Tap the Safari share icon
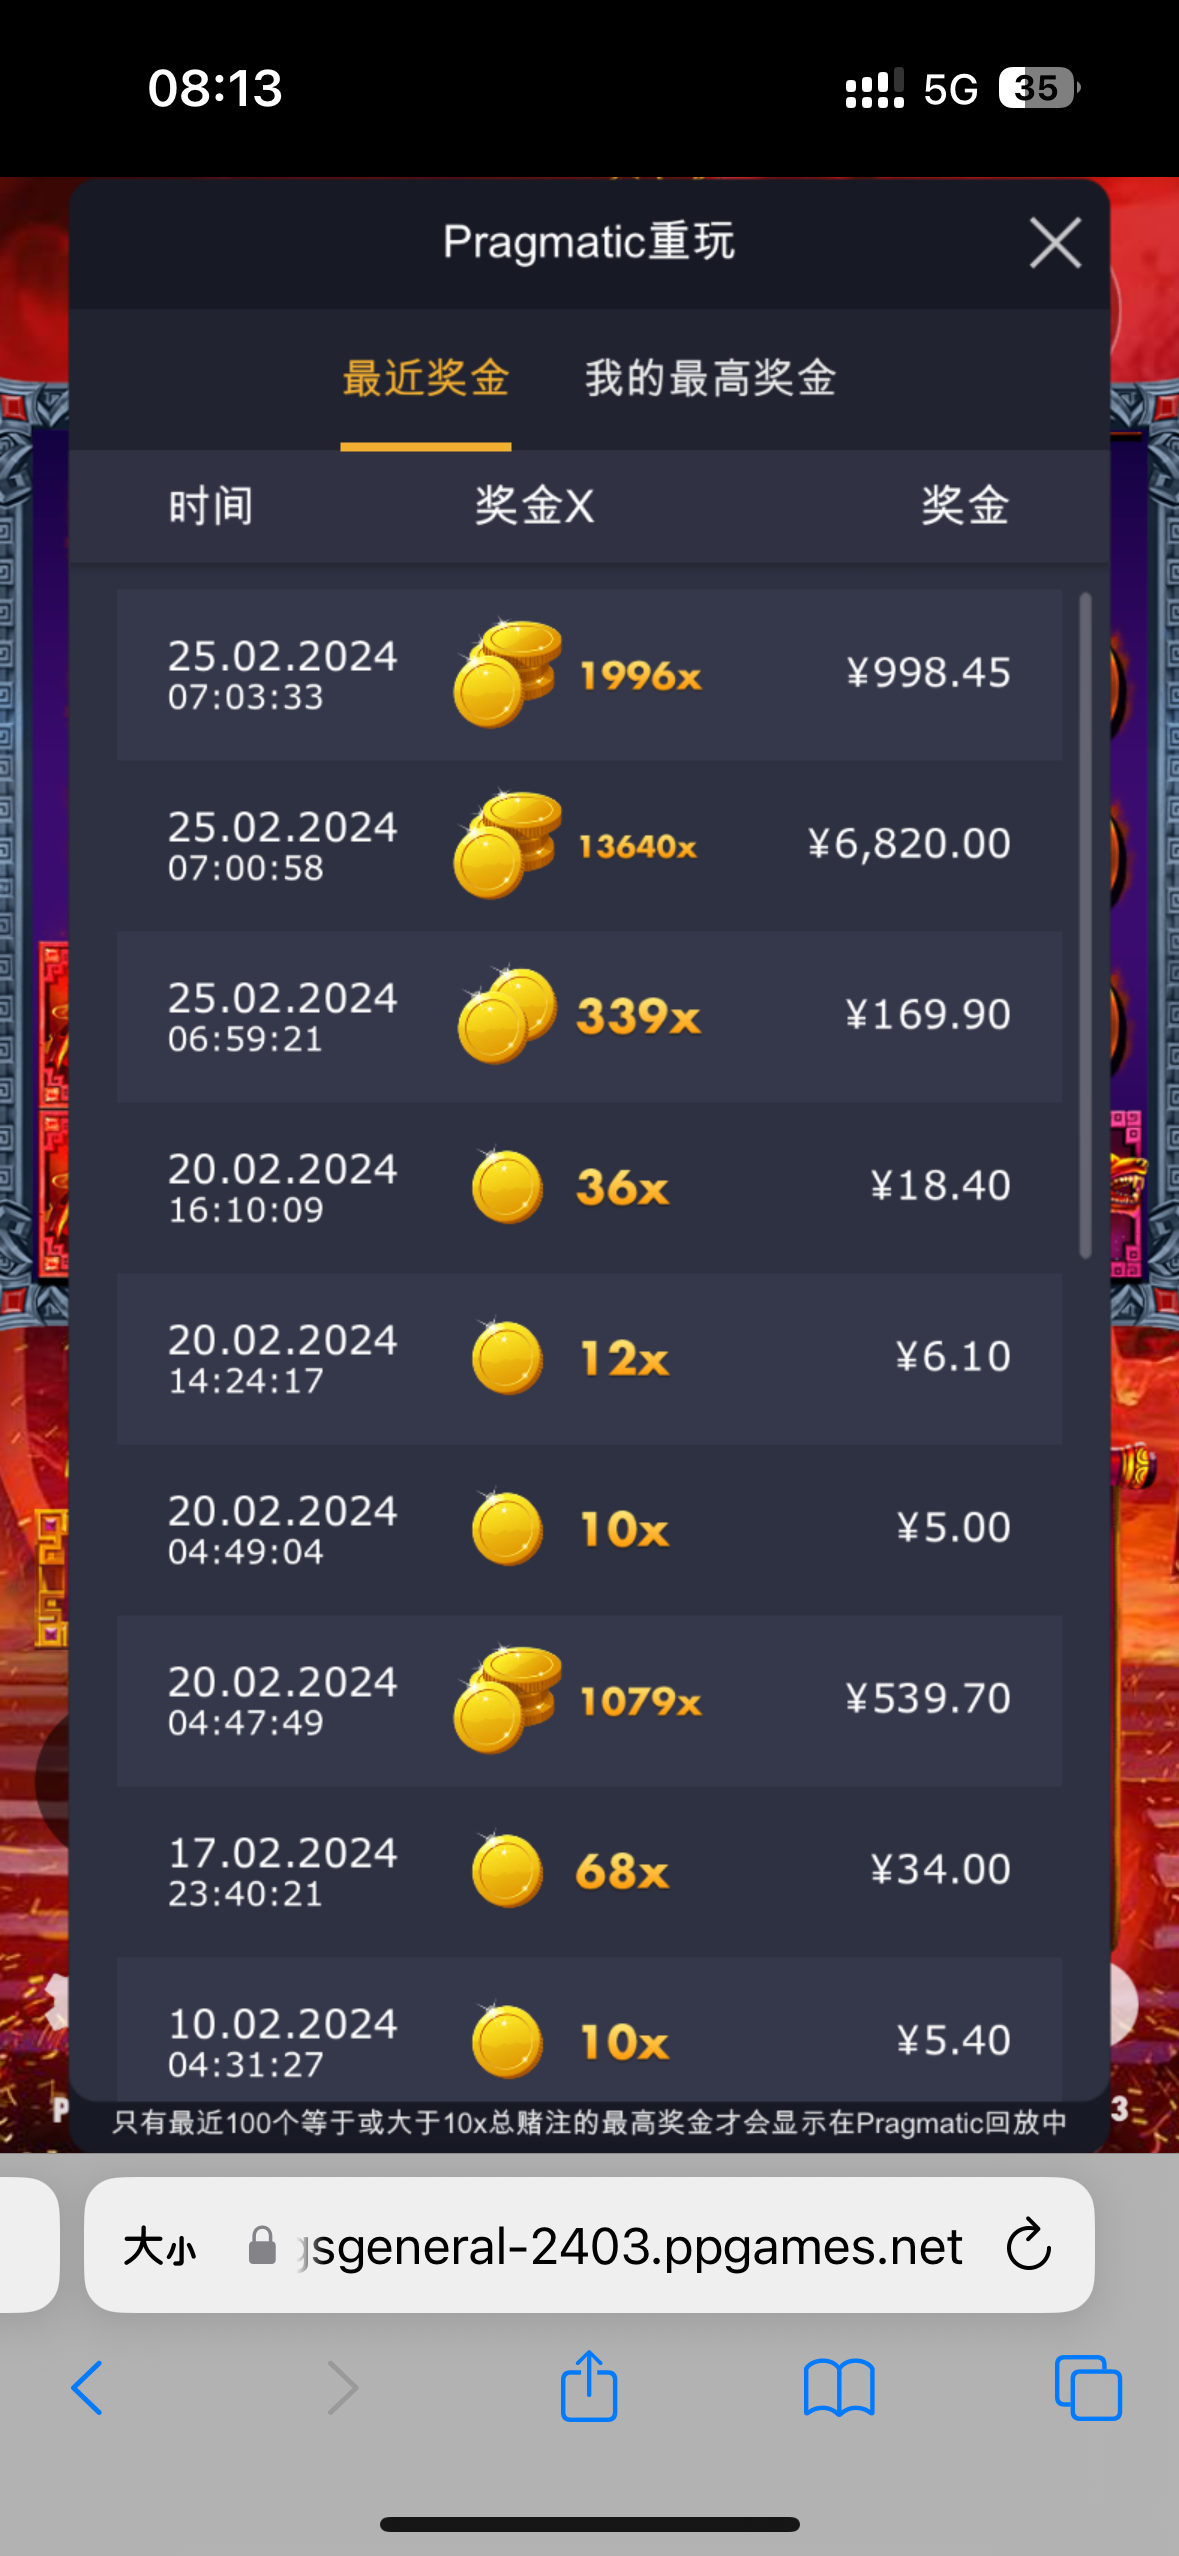The image size is (1179, 2556). (x=589, y=2386)
